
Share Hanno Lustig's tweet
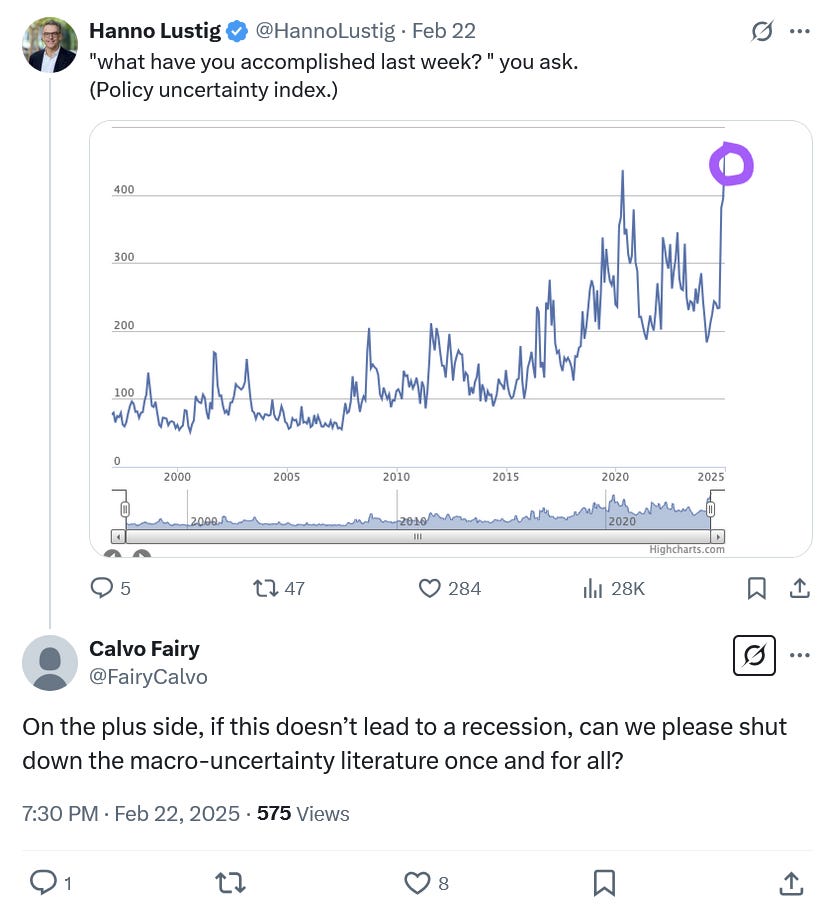pos(799,589)
